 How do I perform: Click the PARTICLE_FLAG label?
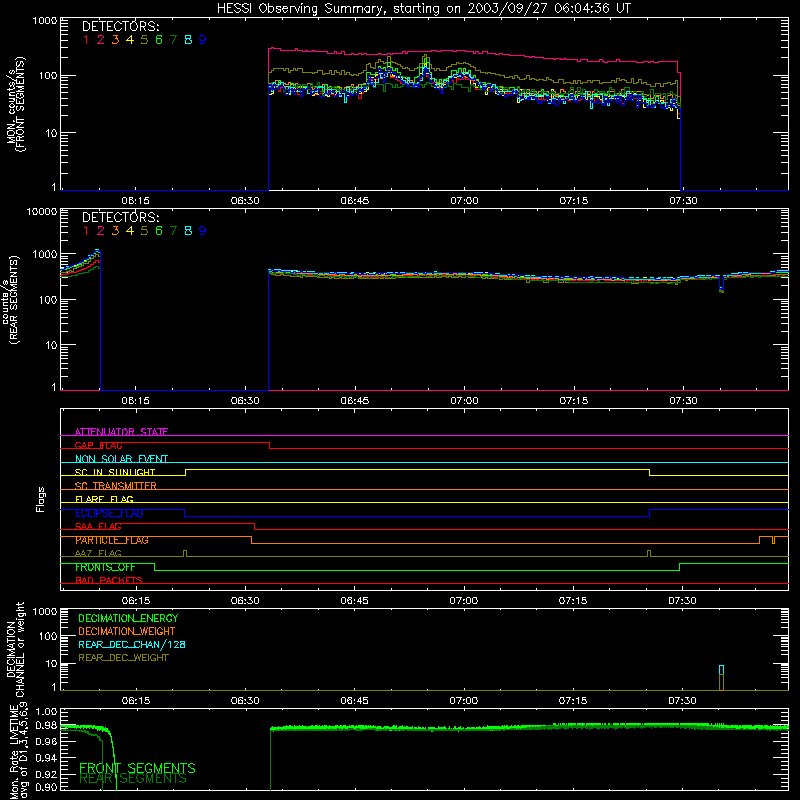click(112, 540)
